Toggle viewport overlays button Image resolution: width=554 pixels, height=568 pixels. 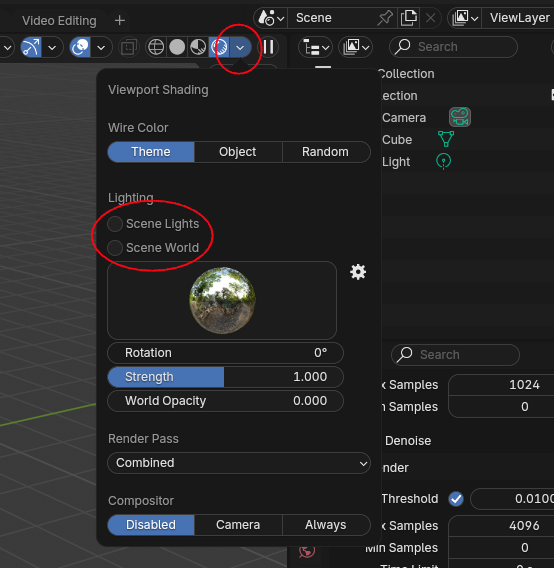(80, 47)
